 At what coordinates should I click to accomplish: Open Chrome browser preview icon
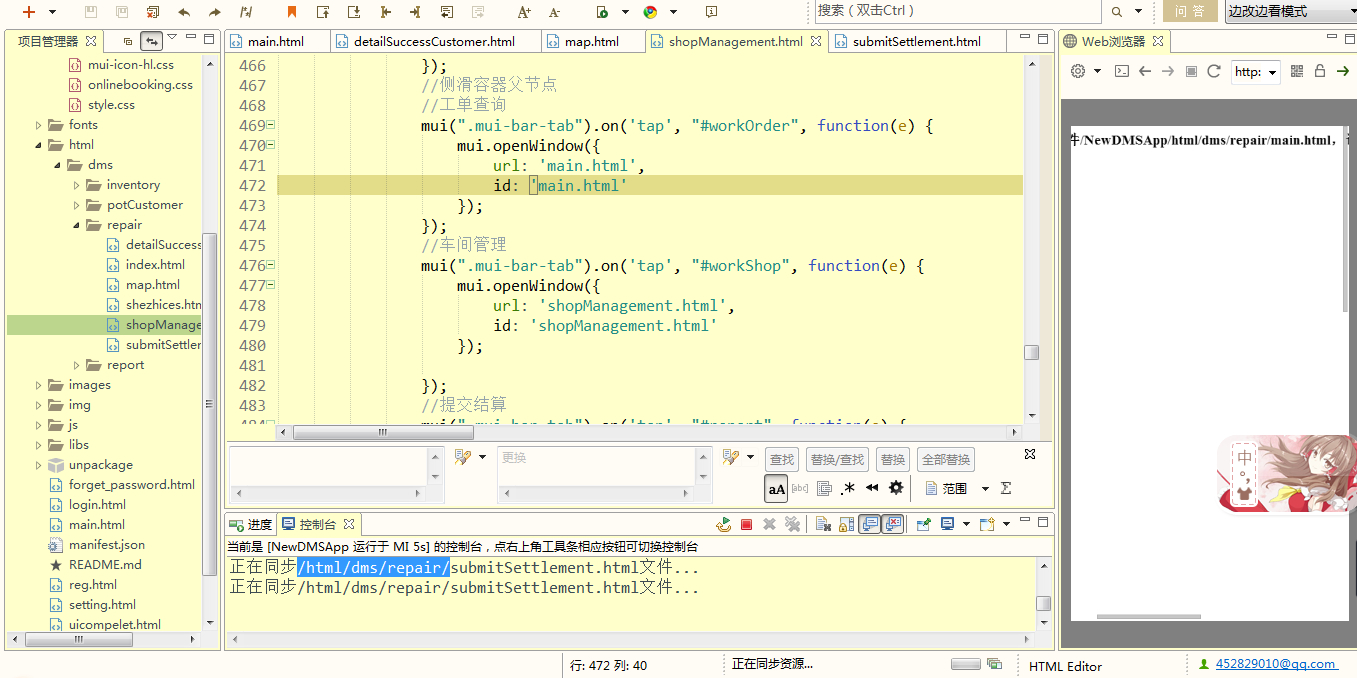coord(650,12)
